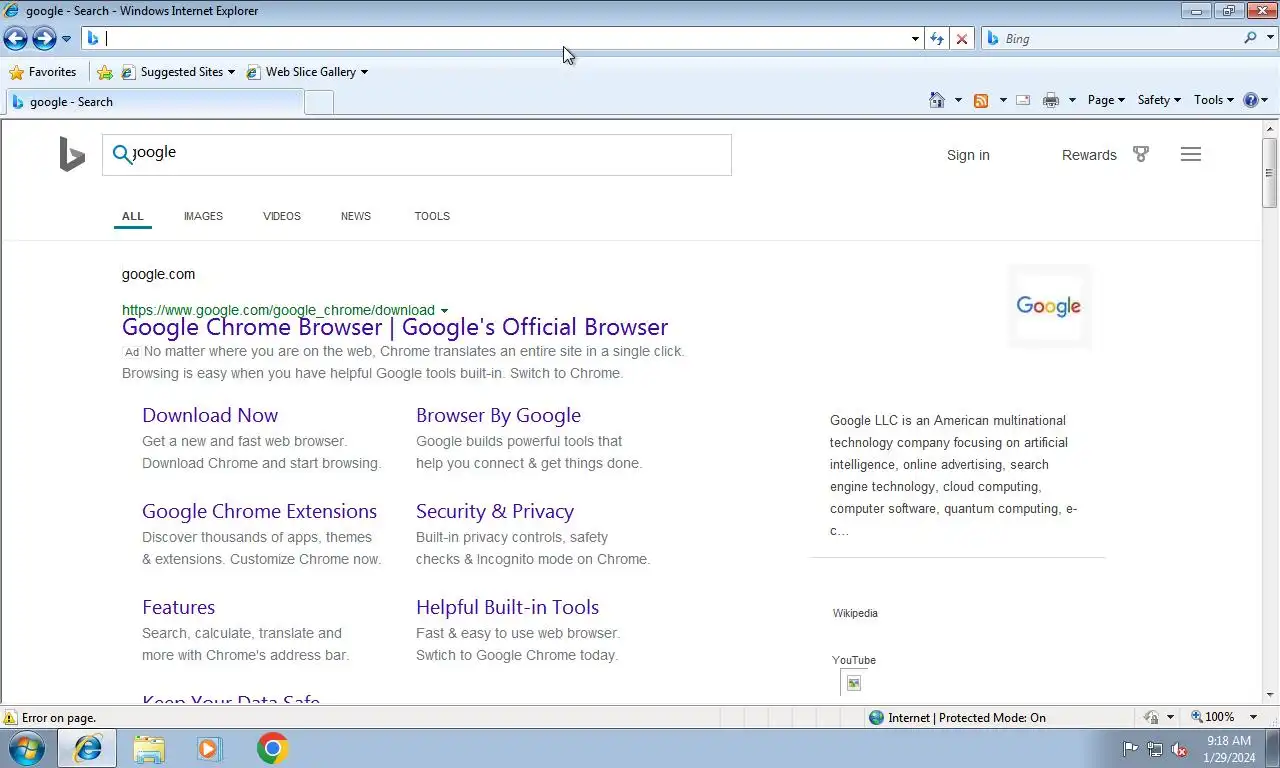Open the Google Chrome Extensions link

click(x=259, y=511)
